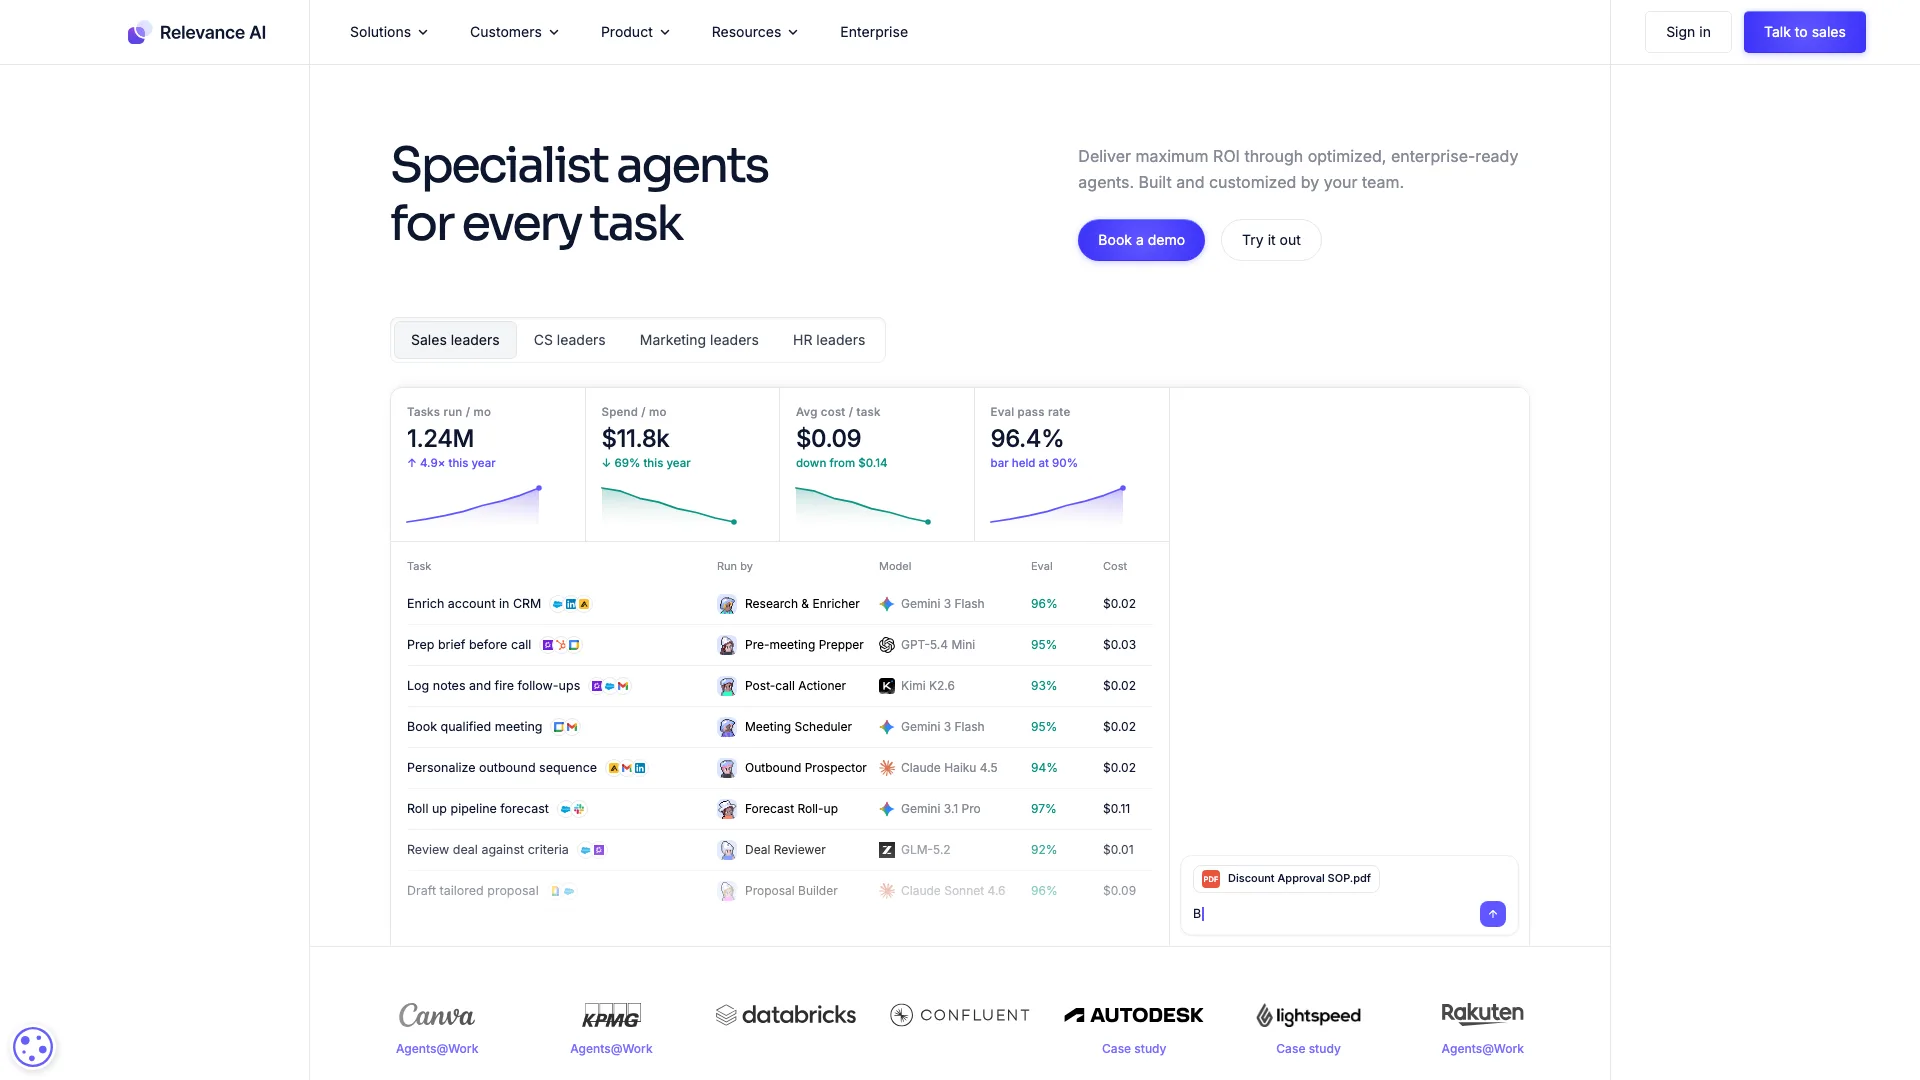The width and height of the screenshot is (1920, 1080).
Task: Click the Proposal Builder agent avatar
Action: tap(727, 891)
